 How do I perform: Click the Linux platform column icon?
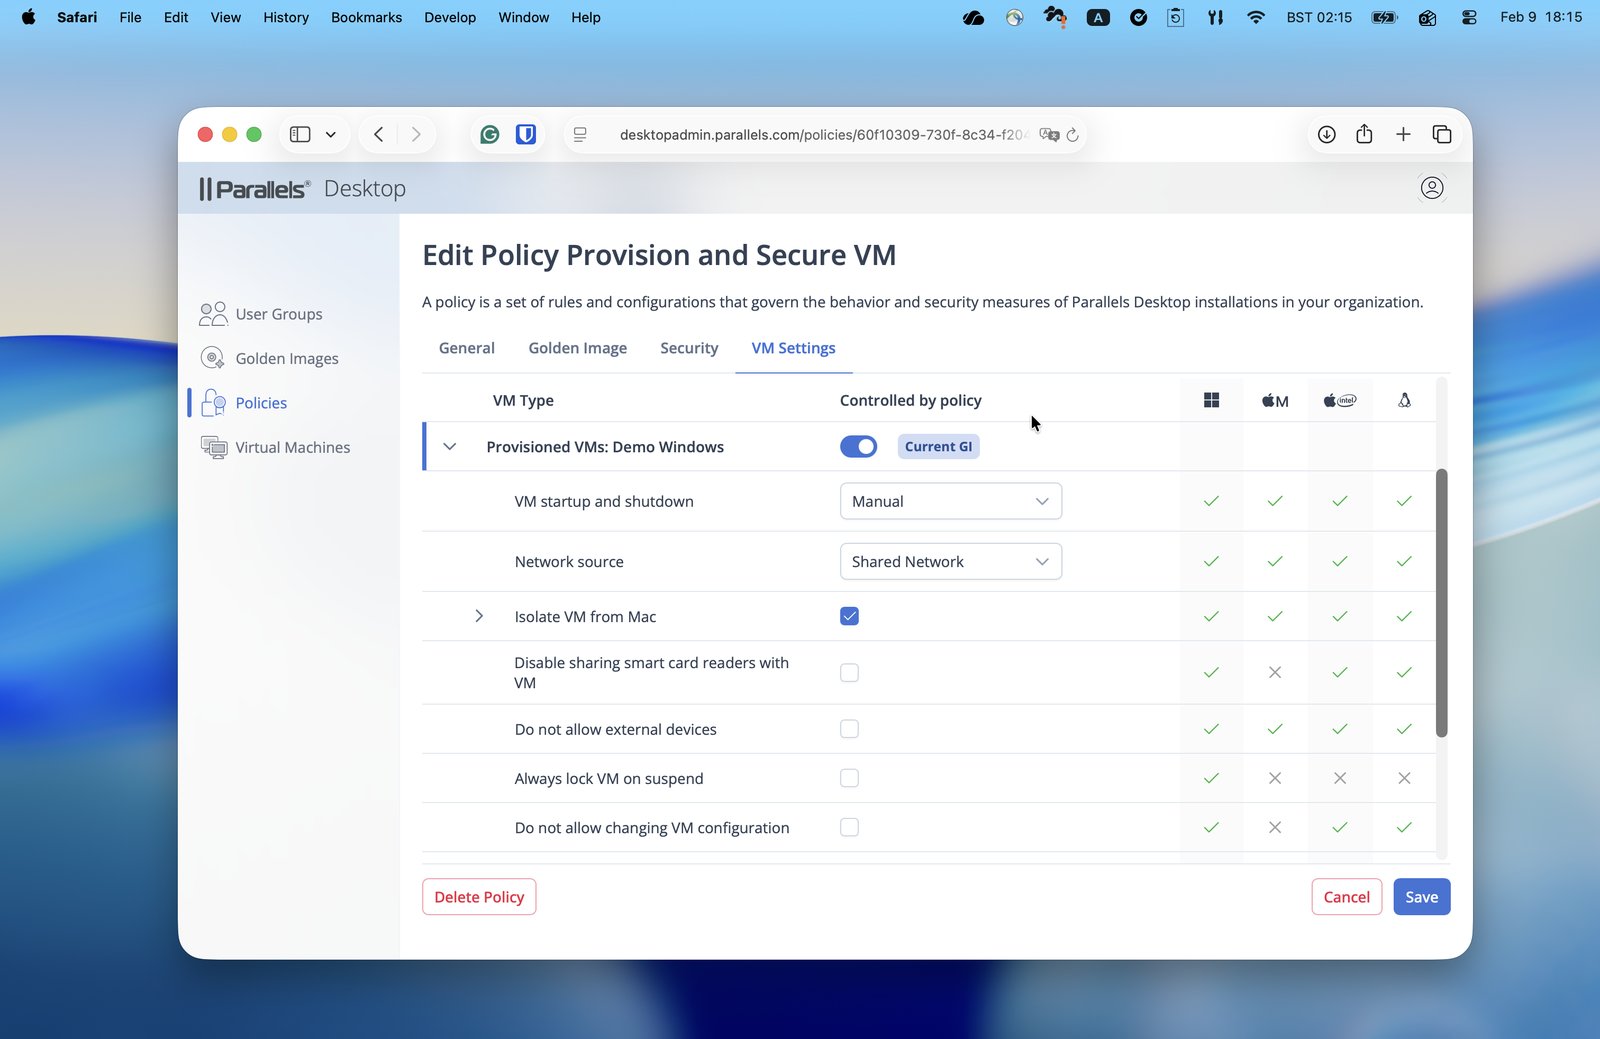pyautogui.click(x=1404, y=400)
